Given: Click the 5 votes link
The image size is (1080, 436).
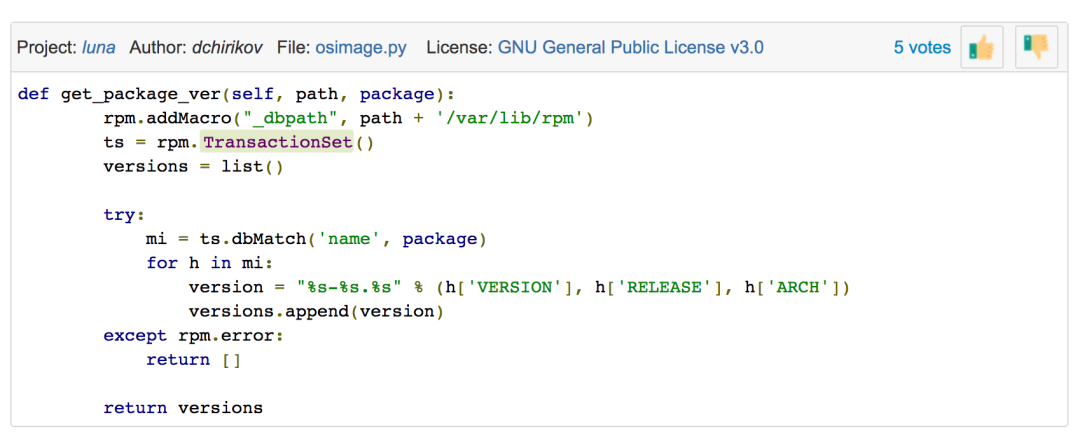Looking at the screenshot, I should [922, 47].
